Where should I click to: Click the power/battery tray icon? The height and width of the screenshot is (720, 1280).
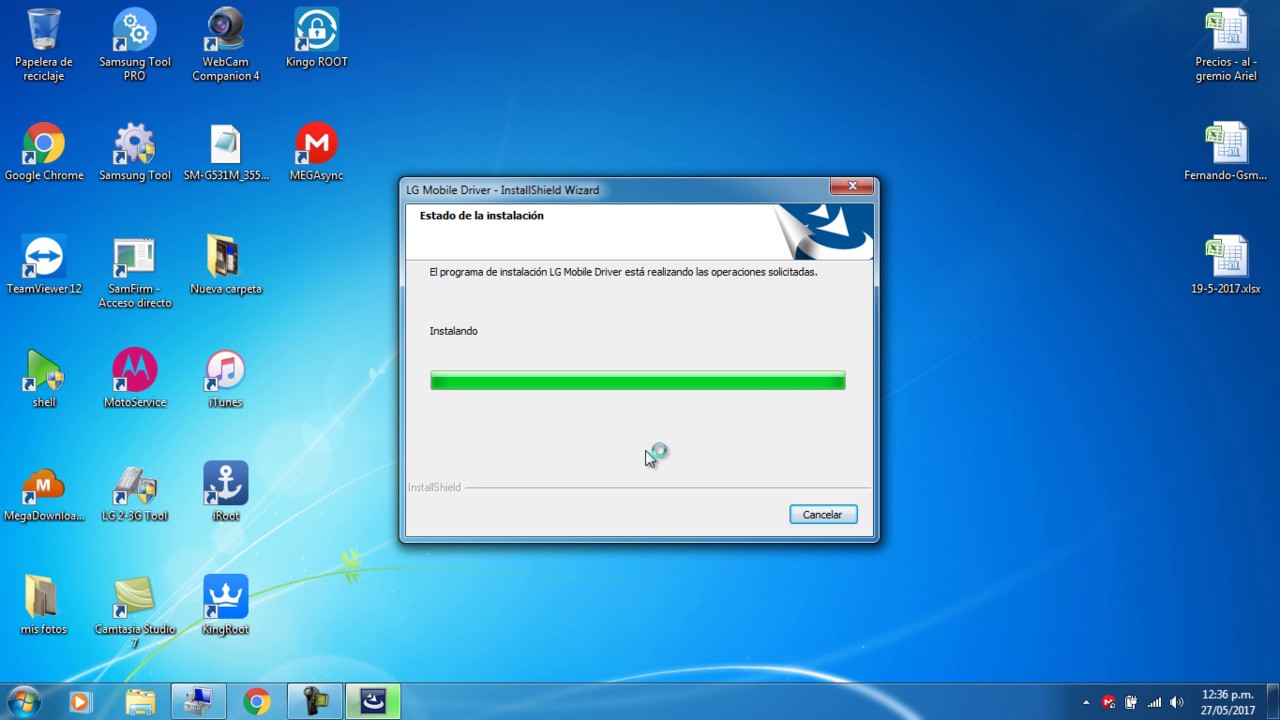pyautogui.click(x=1131, y=702)
